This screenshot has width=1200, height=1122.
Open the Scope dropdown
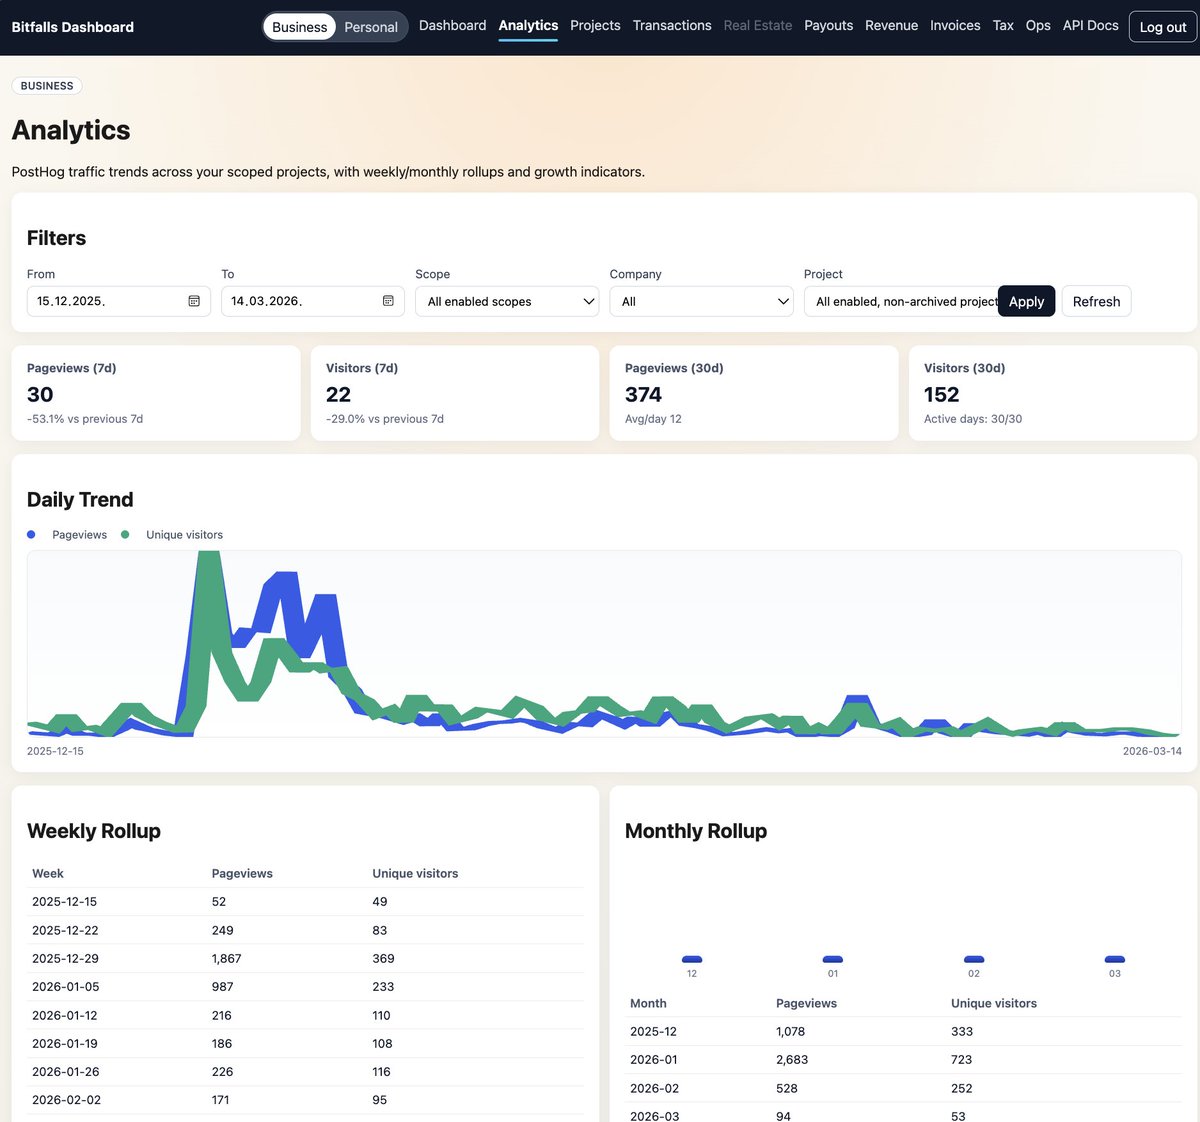(507, 301)
